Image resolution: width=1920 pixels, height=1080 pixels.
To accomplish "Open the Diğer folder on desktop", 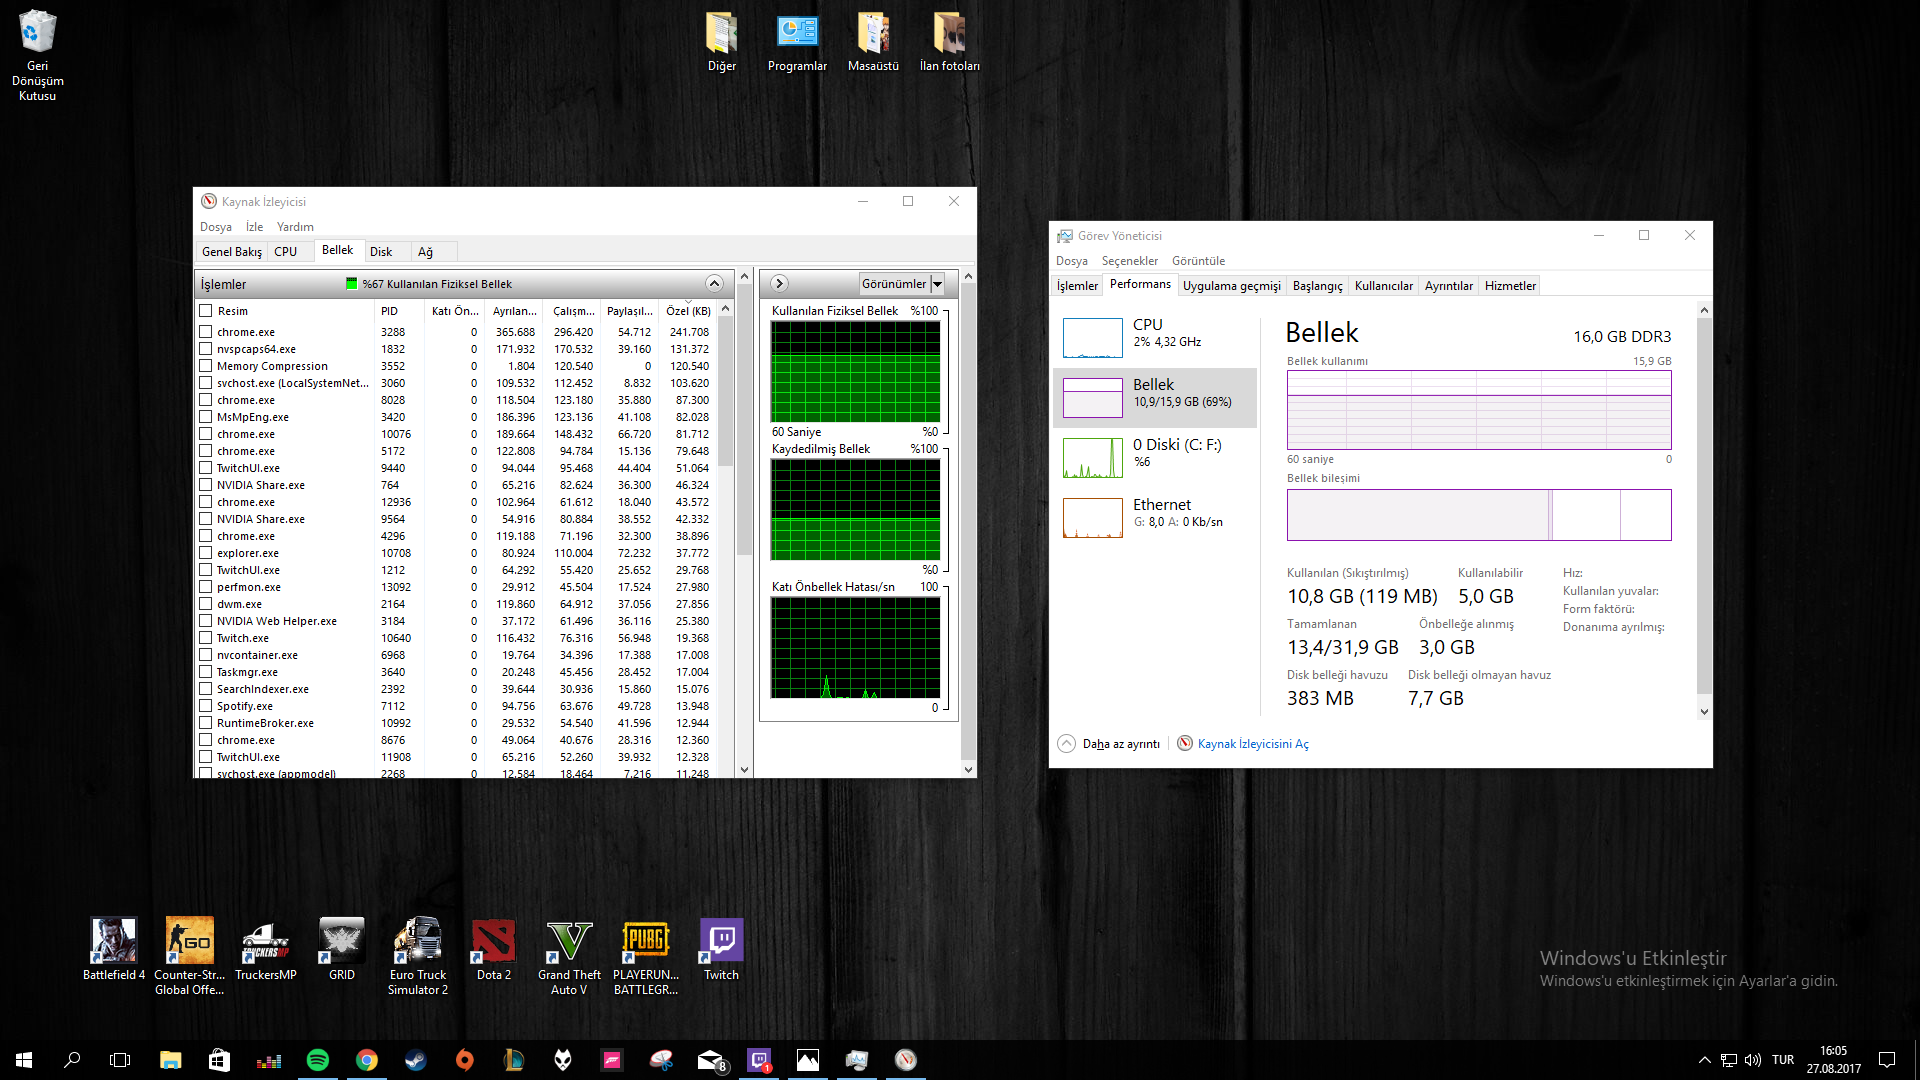I will pos(721,42).
